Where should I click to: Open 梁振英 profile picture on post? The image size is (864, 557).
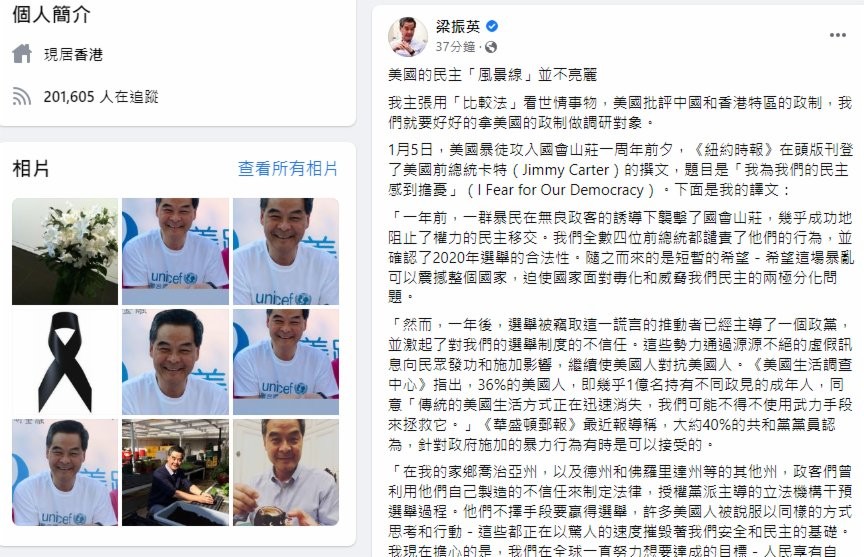[408, 36]
